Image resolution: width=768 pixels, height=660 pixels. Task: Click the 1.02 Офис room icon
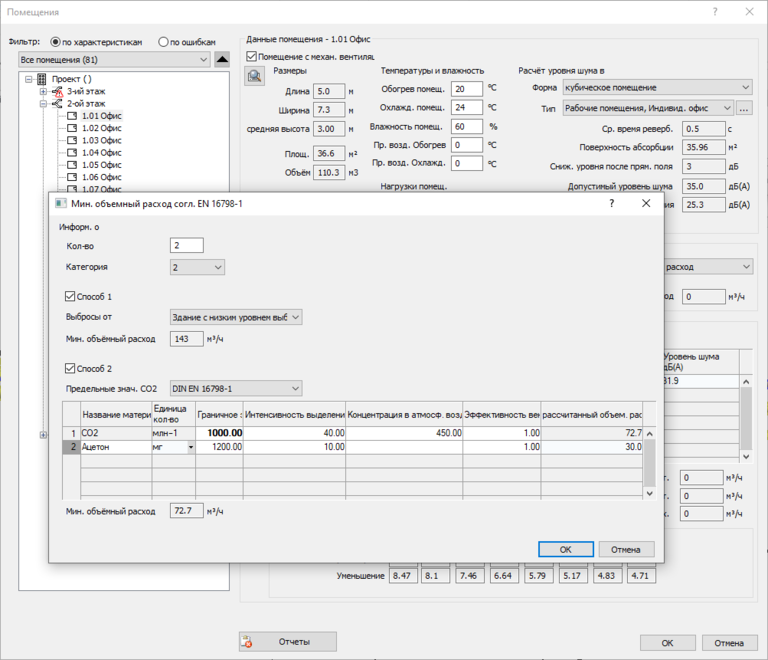tap(72, 128)
